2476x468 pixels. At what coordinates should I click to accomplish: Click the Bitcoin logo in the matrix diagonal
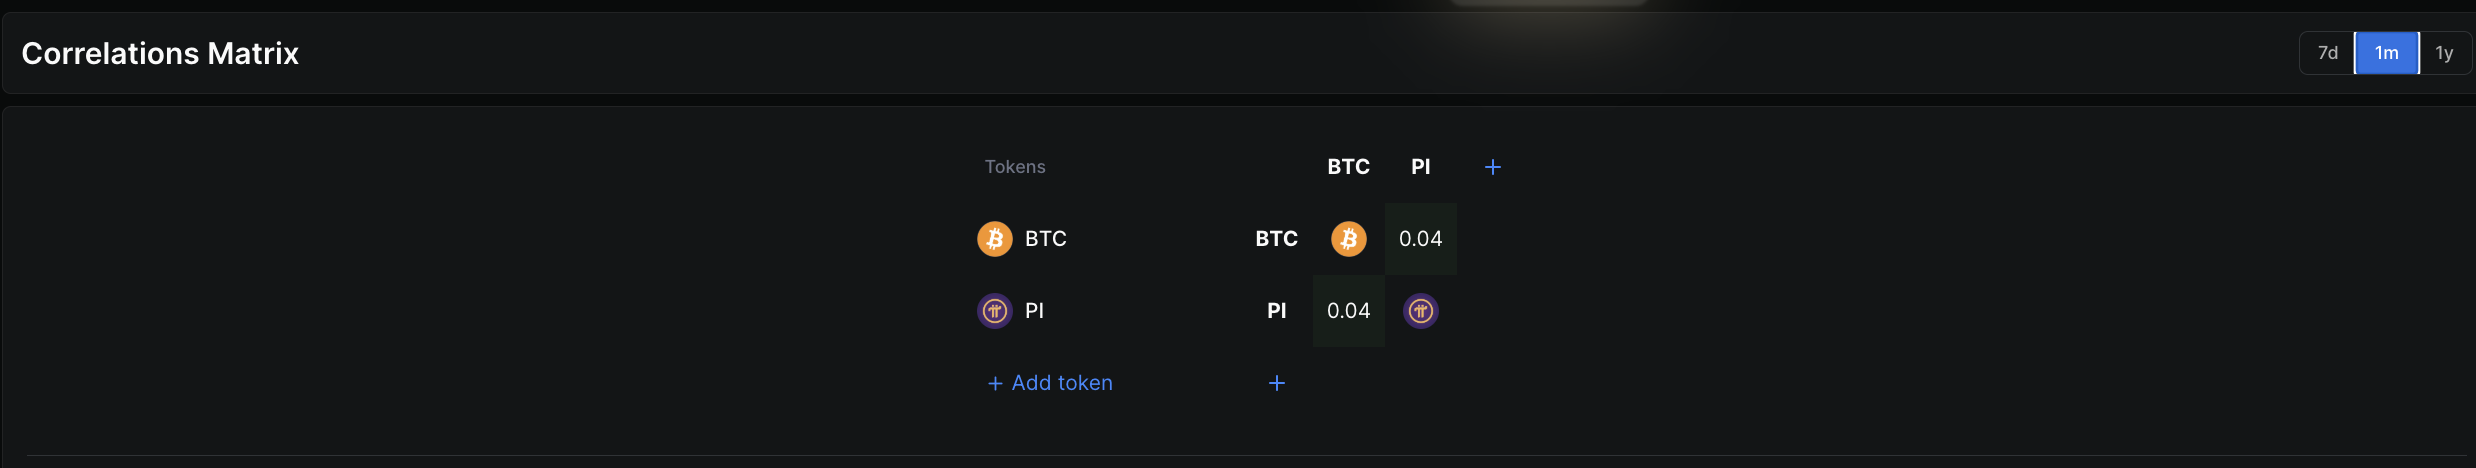click(x=1348, y=239)
